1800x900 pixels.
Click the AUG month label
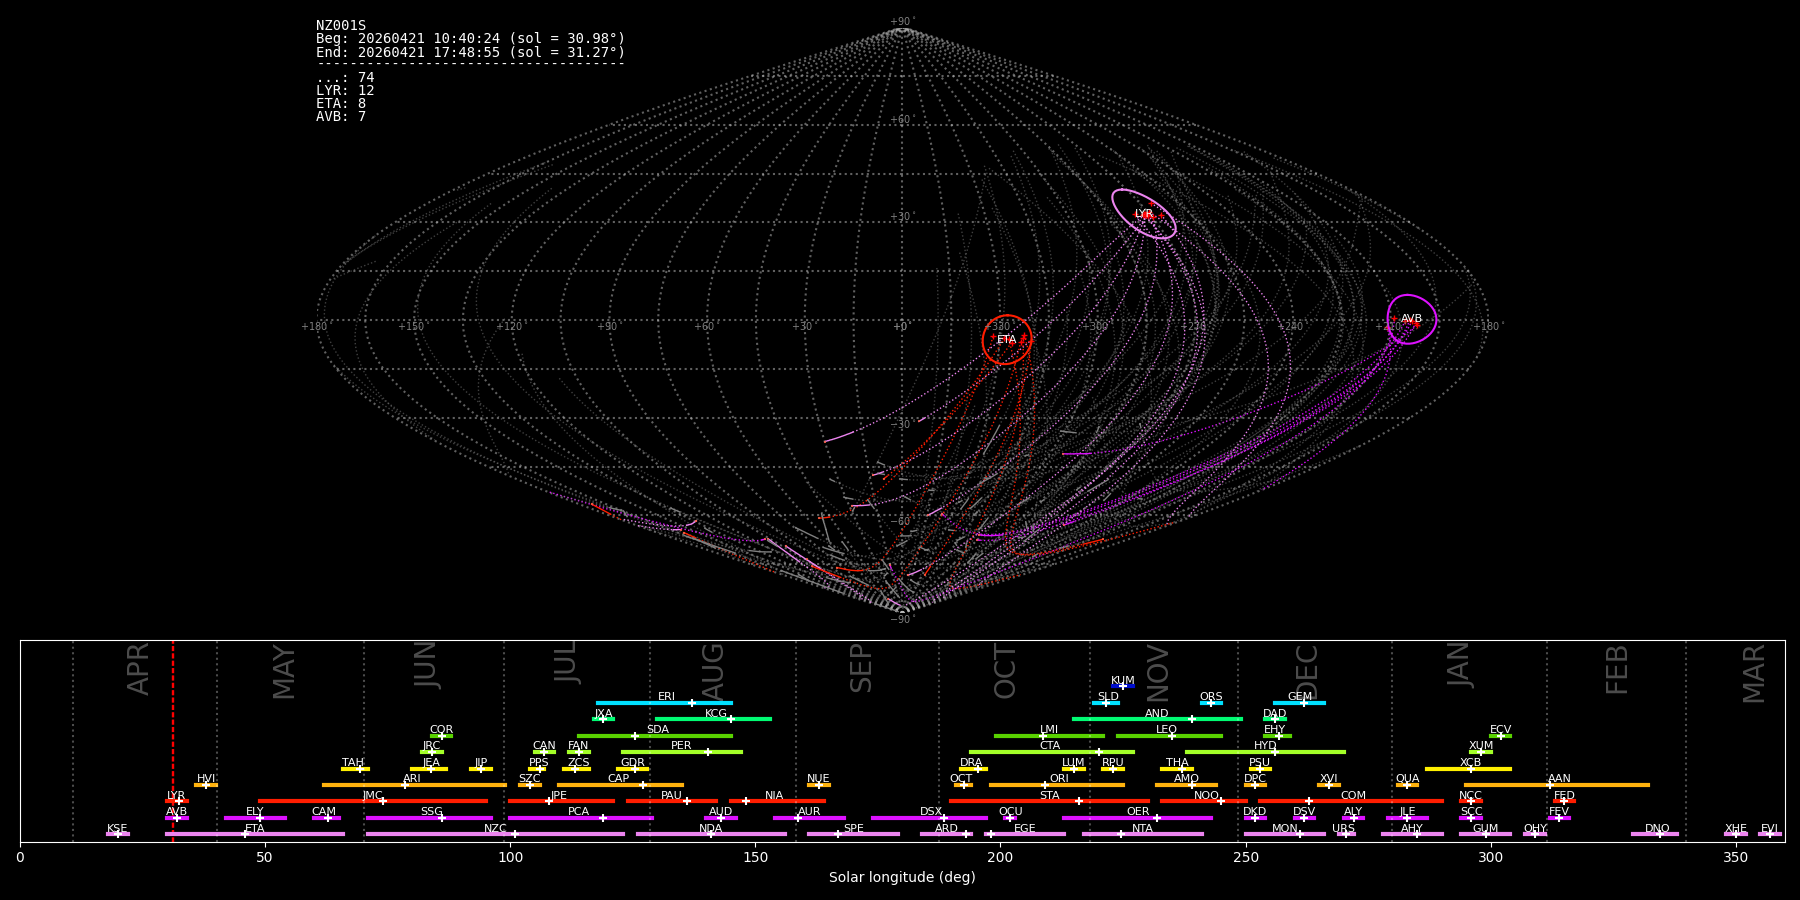[x=713, y=669]
